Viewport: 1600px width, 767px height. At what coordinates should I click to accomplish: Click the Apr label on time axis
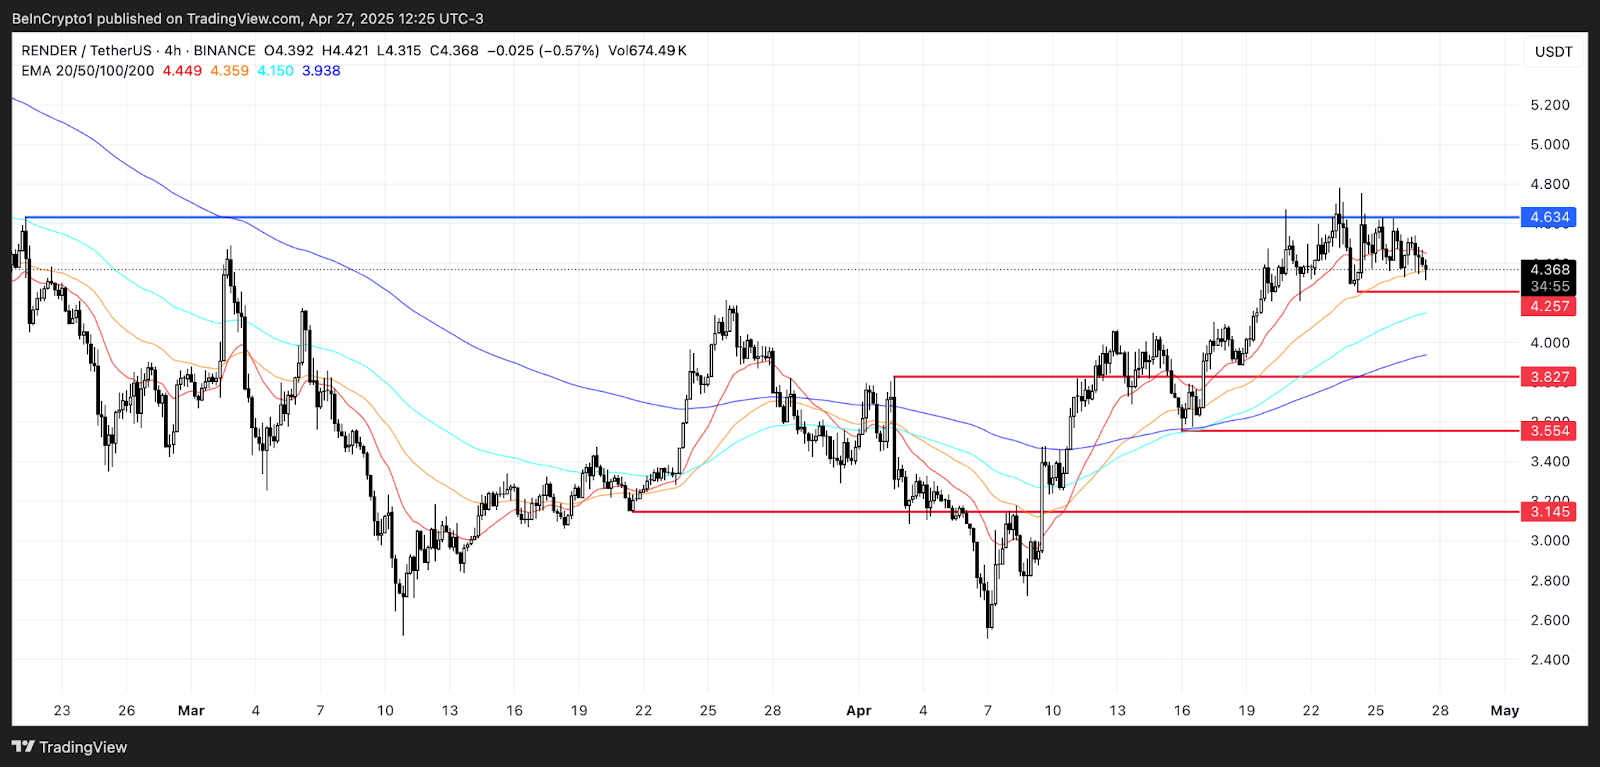coord(859,711)
